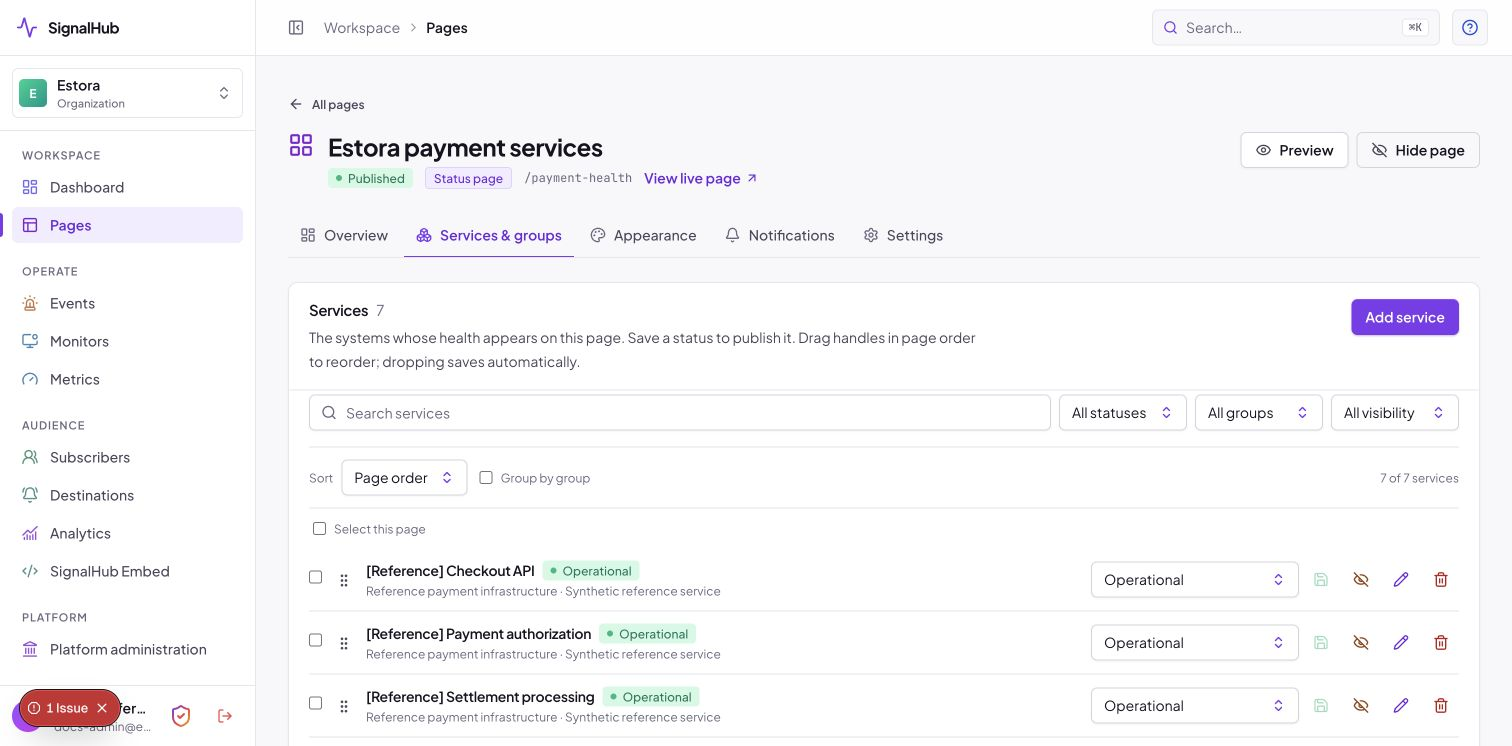Viewport: 1512px width, 746px height.
Task: Enable the Group by group checkbox
Action: coord(486,478)
